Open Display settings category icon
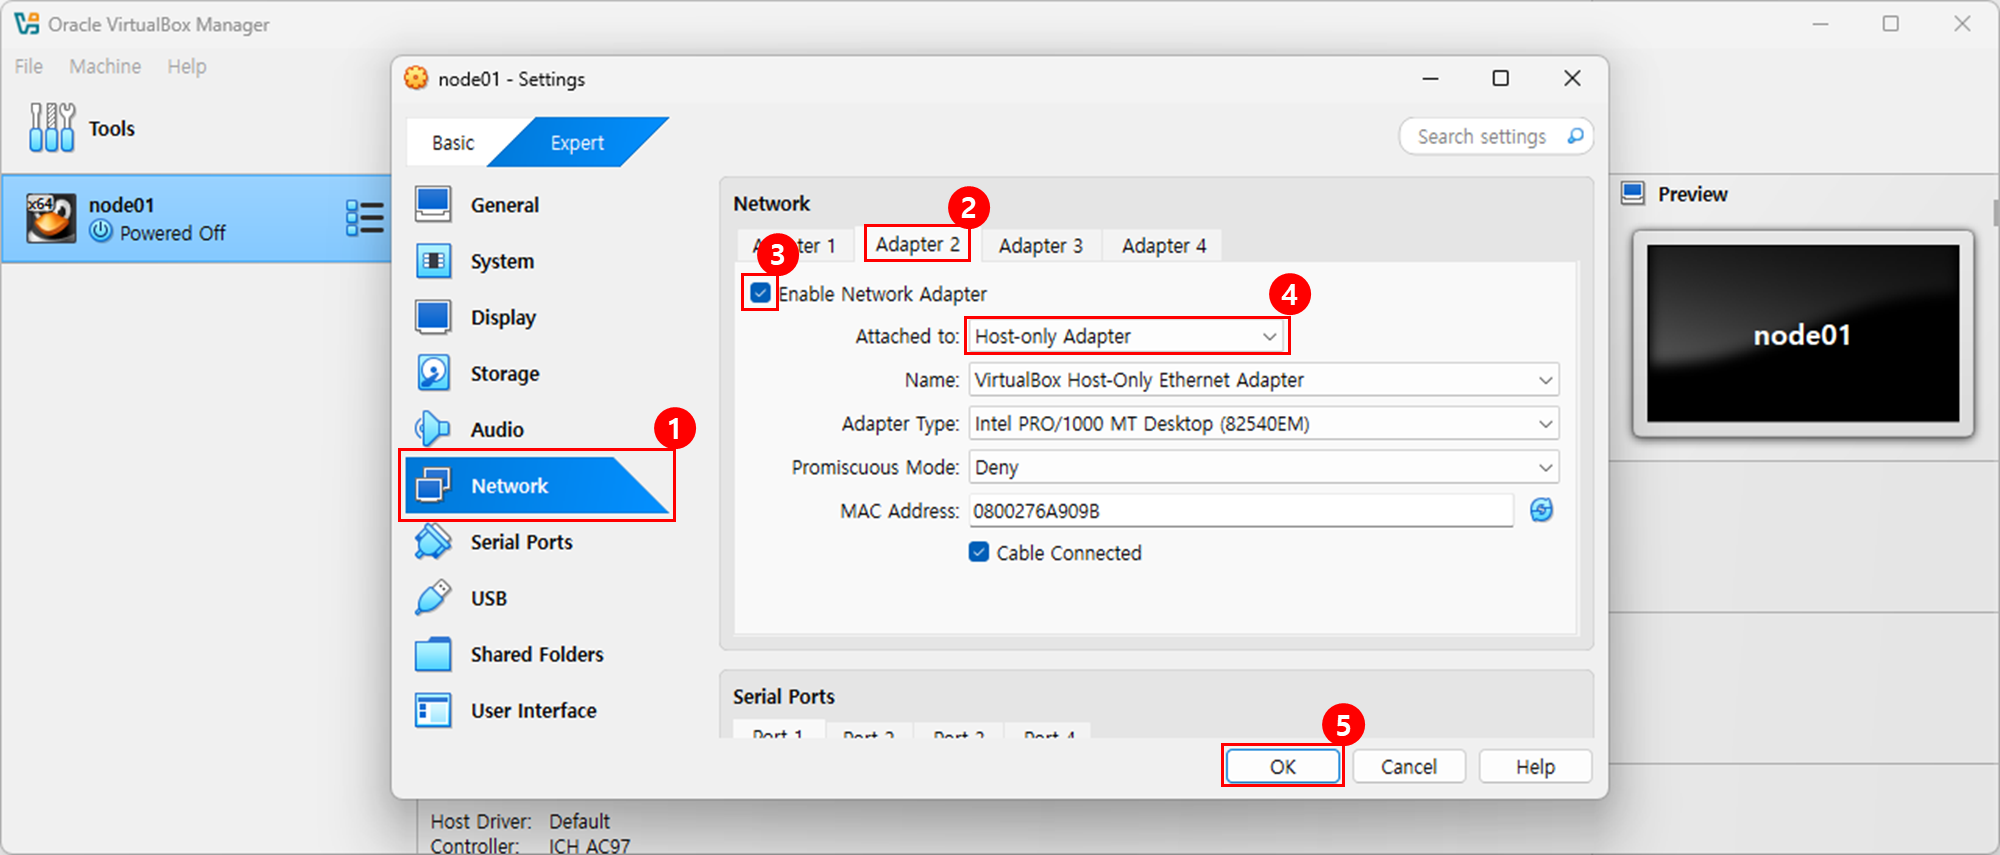This screenshot has height=855, width=2000. tap(433, 317)
